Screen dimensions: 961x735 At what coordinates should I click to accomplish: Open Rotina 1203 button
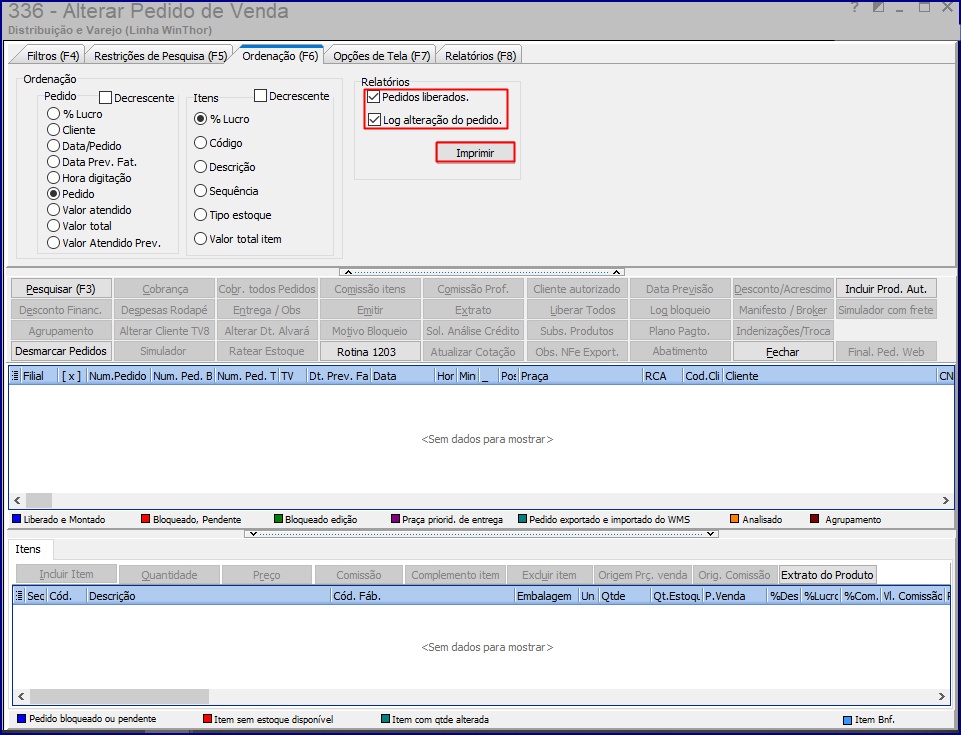tap(370, 352)
